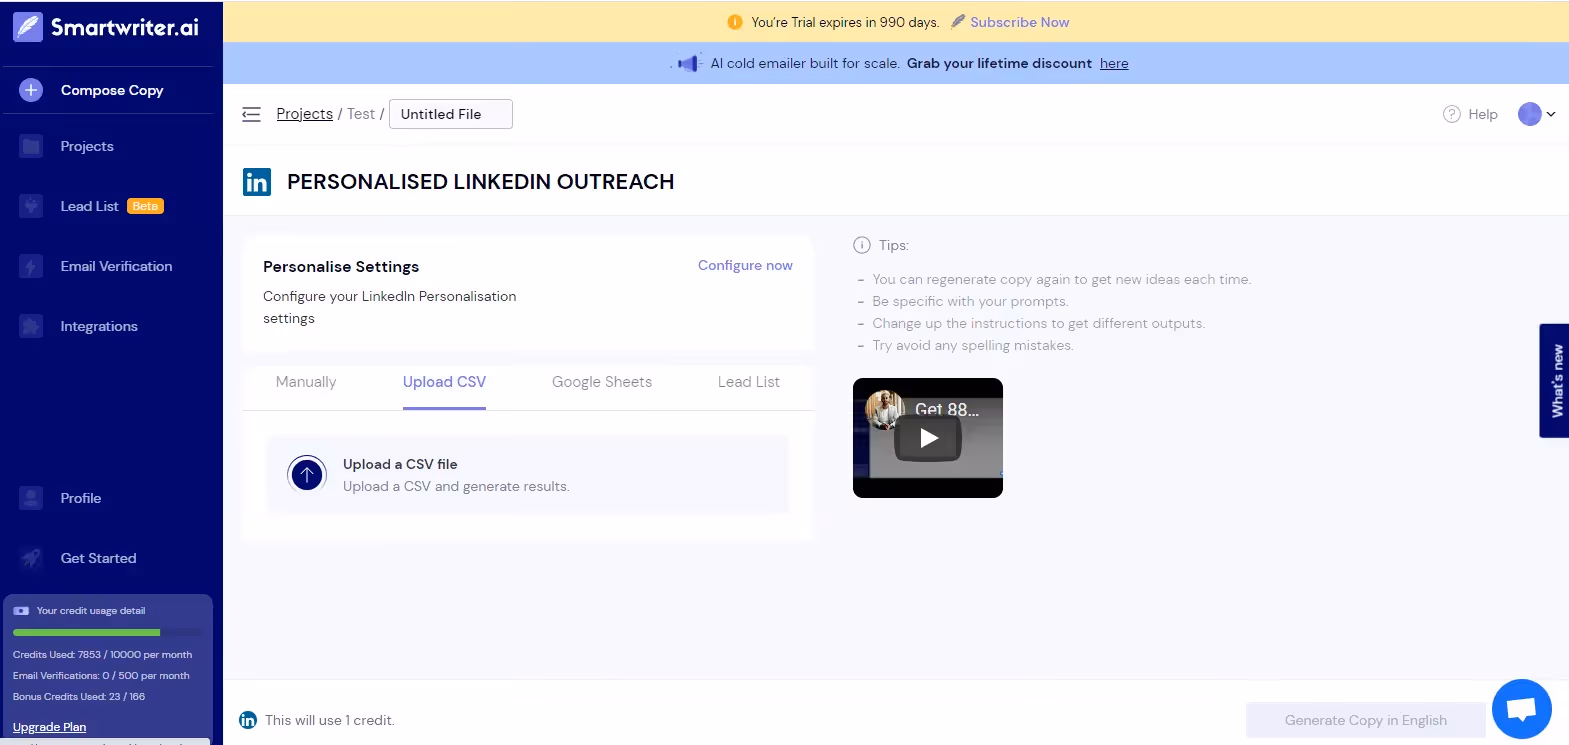This screenshot has height=745, width=1569.
Task: Click the upload arrow circle icon
Action: coord(307,474)
